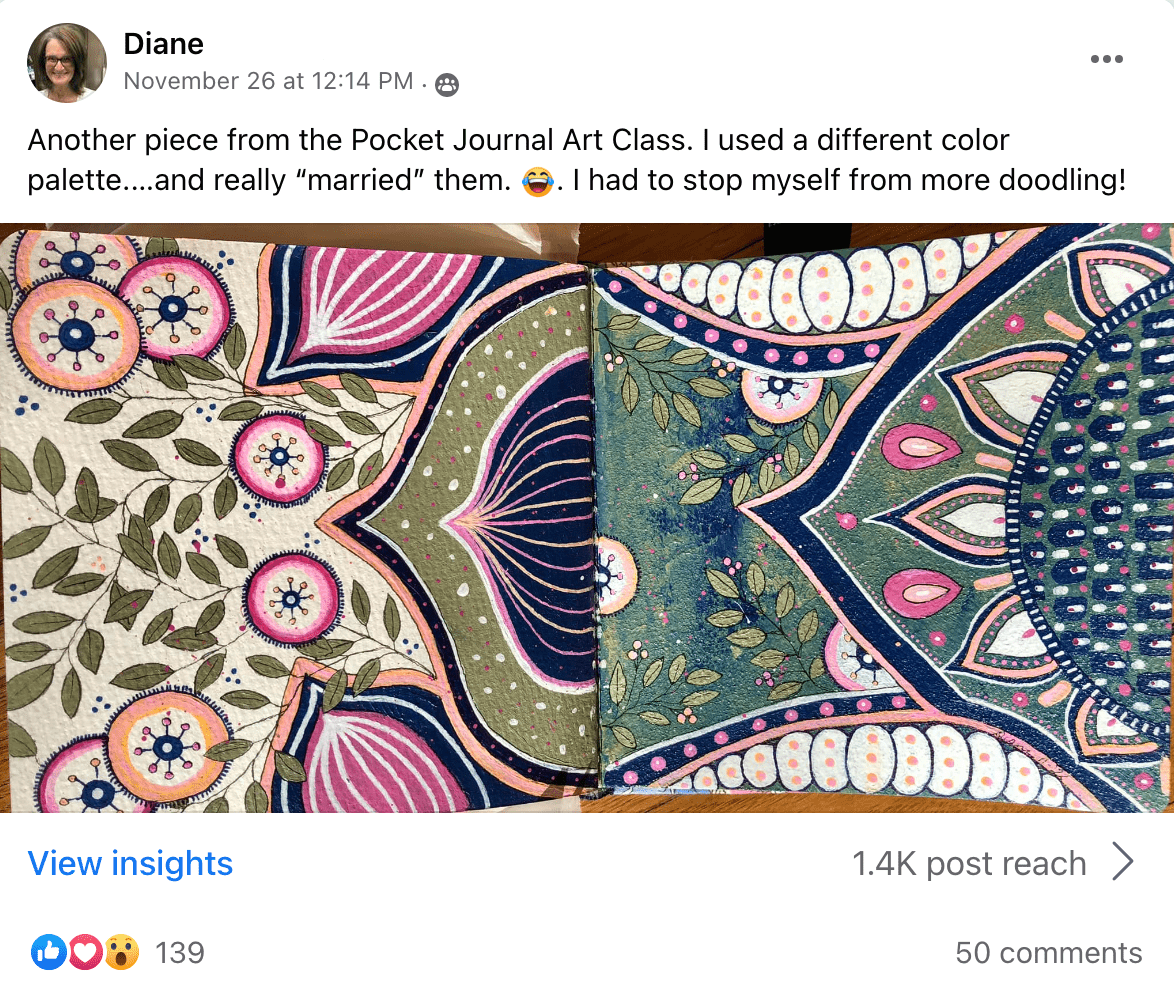The height and width of the screenshot is (990, 1174).
Task: Click the Wow reaction emoji icon
Action: tap(121, 952)
